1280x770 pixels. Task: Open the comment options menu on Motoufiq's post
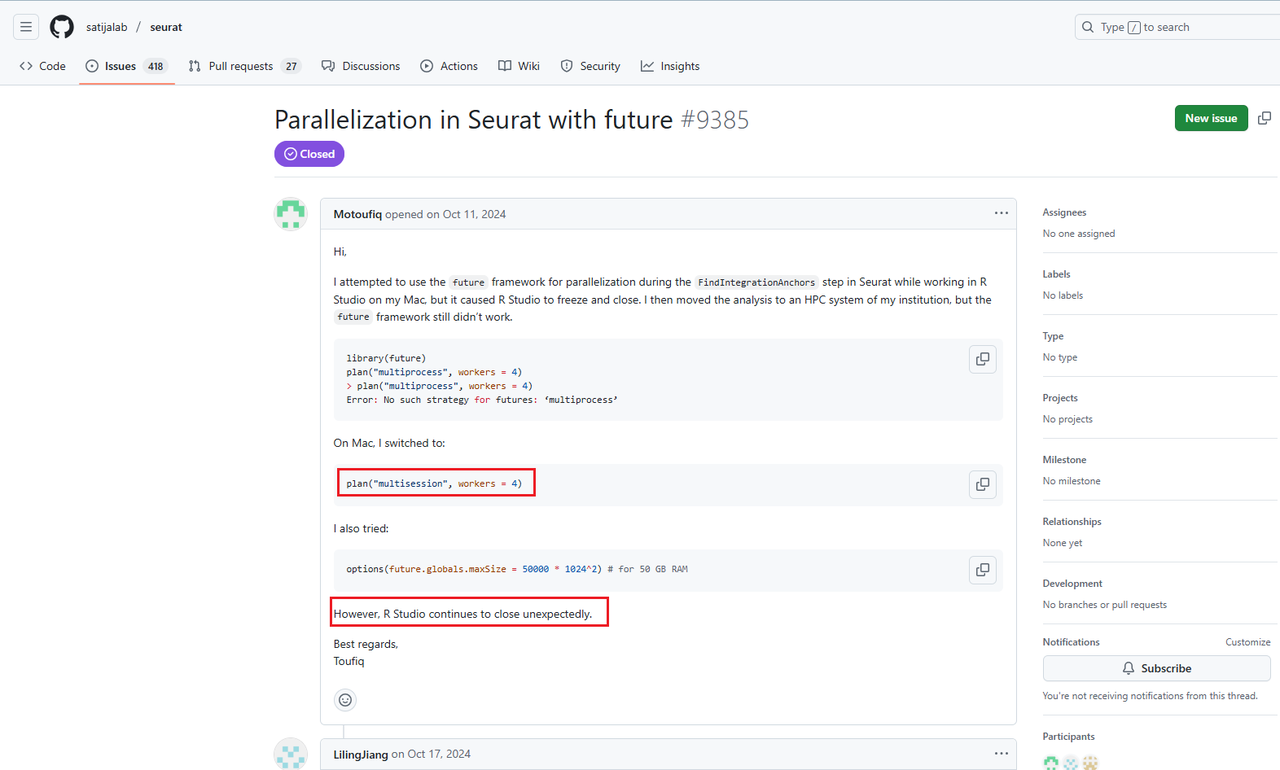point(1001,213)
